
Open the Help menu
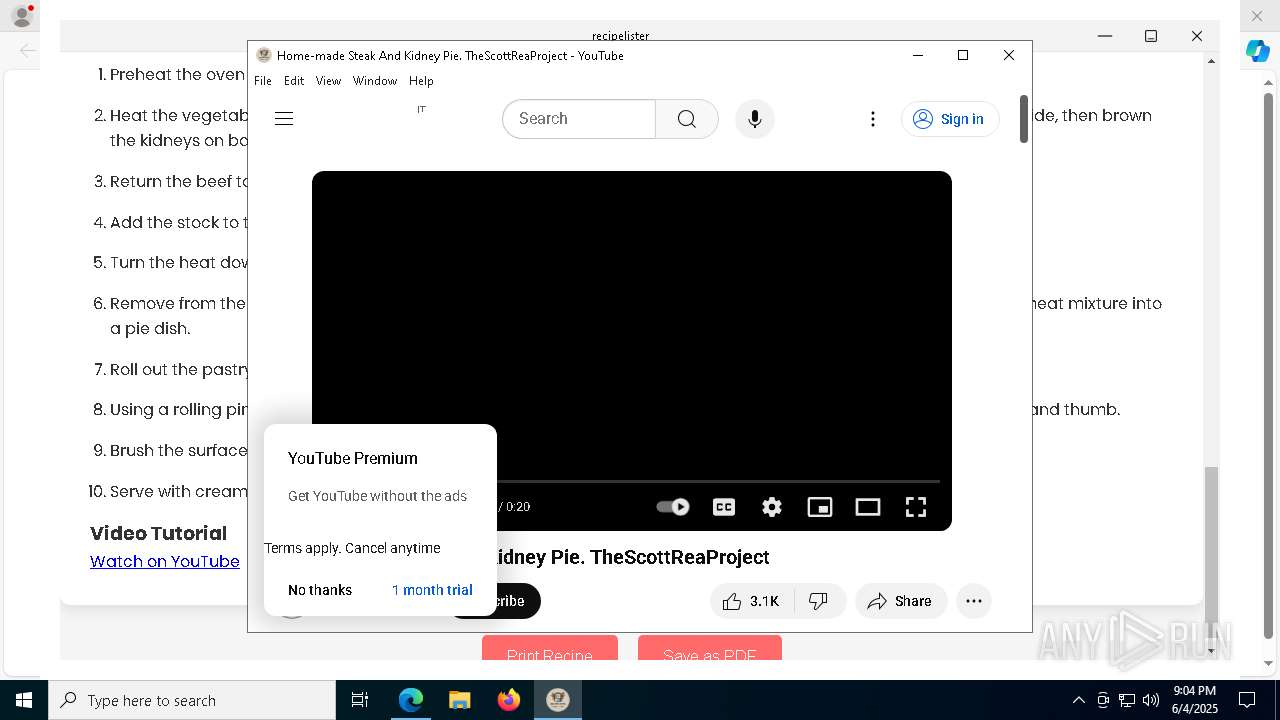point(421,81)
